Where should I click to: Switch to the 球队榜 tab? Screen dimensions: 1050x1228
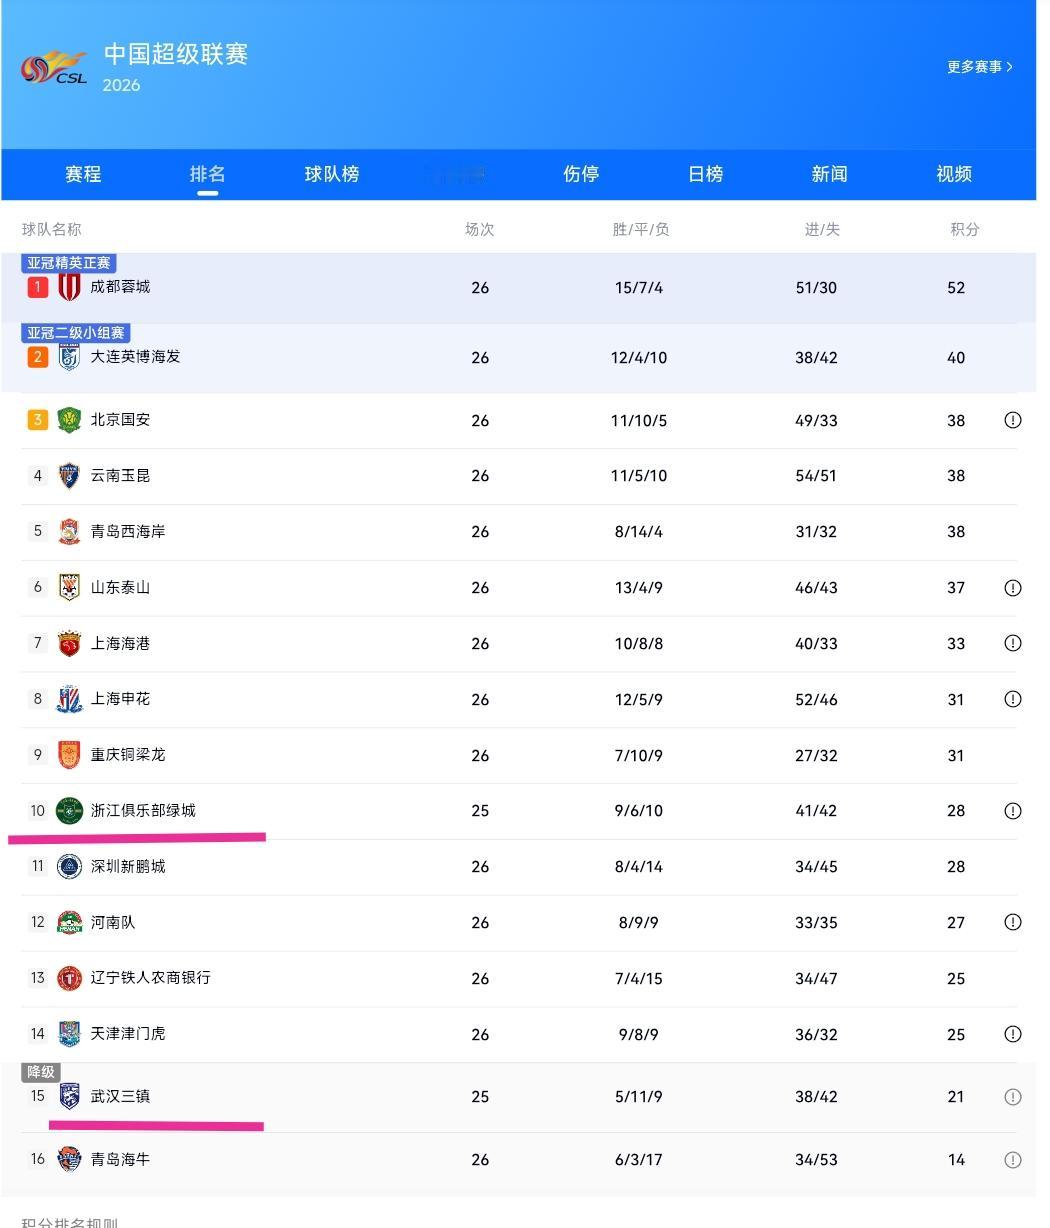[332, 174]
